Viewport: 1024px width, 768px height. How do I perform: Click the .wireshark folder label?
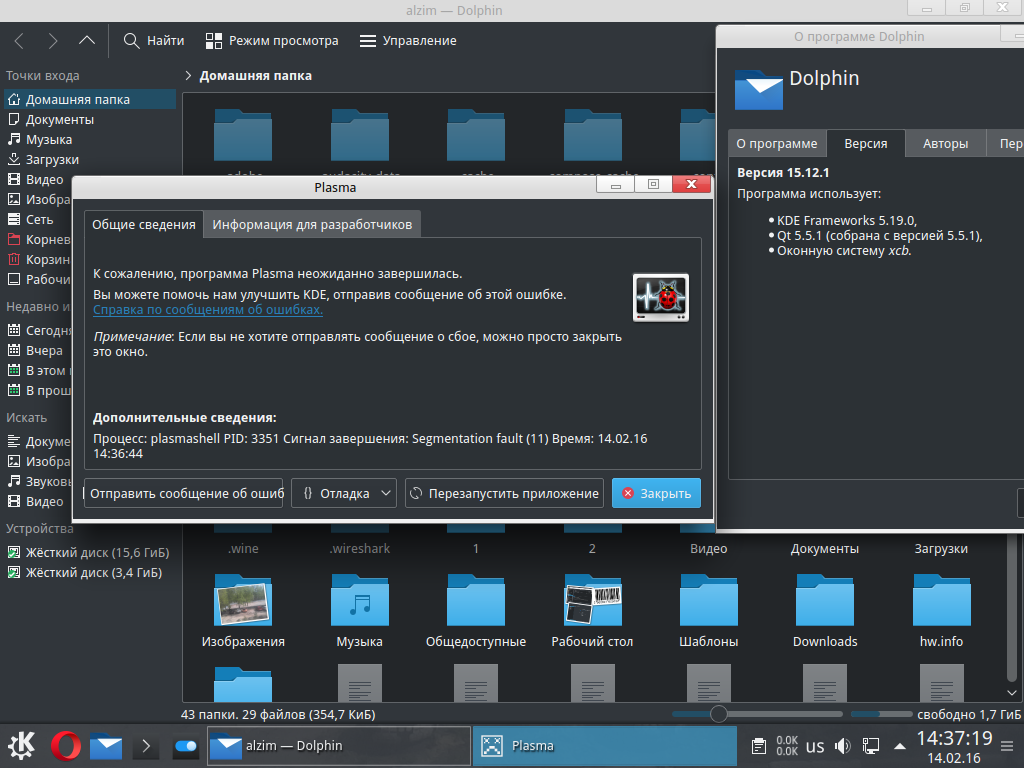(x=359, y=549)
